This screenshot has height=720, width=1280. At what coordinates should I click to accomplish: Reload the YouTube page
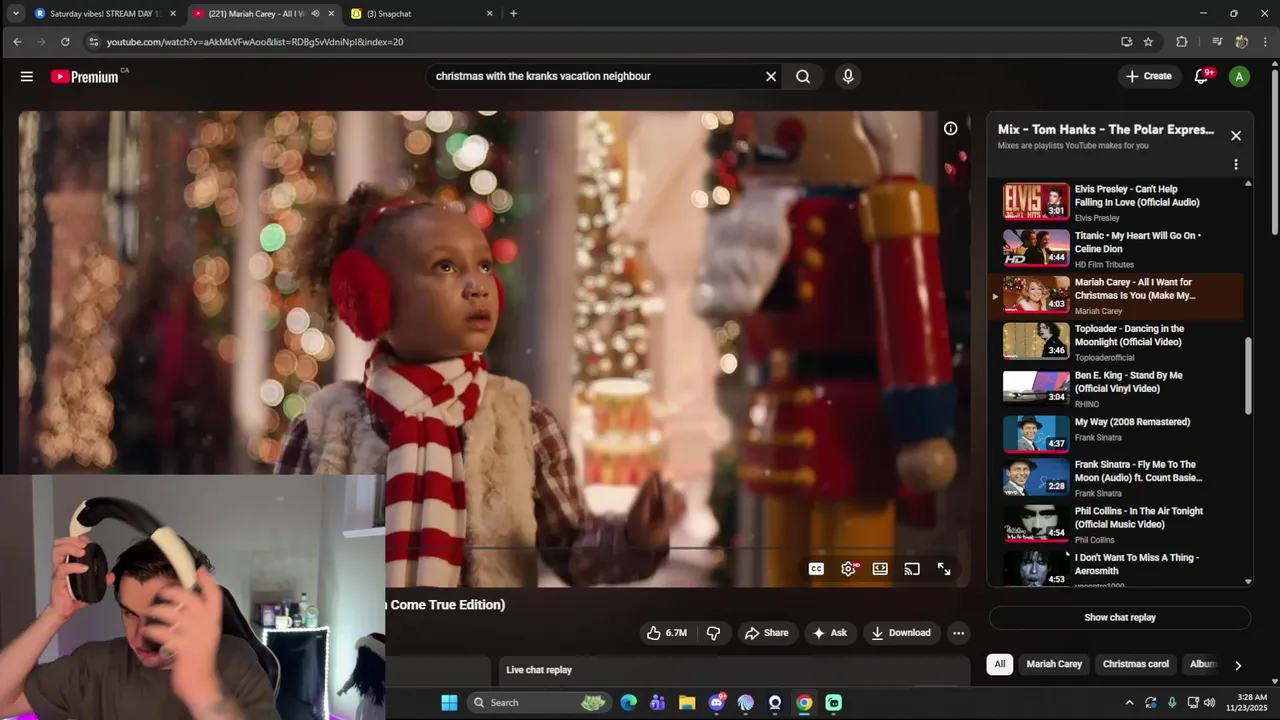click(x=65, y=42)
